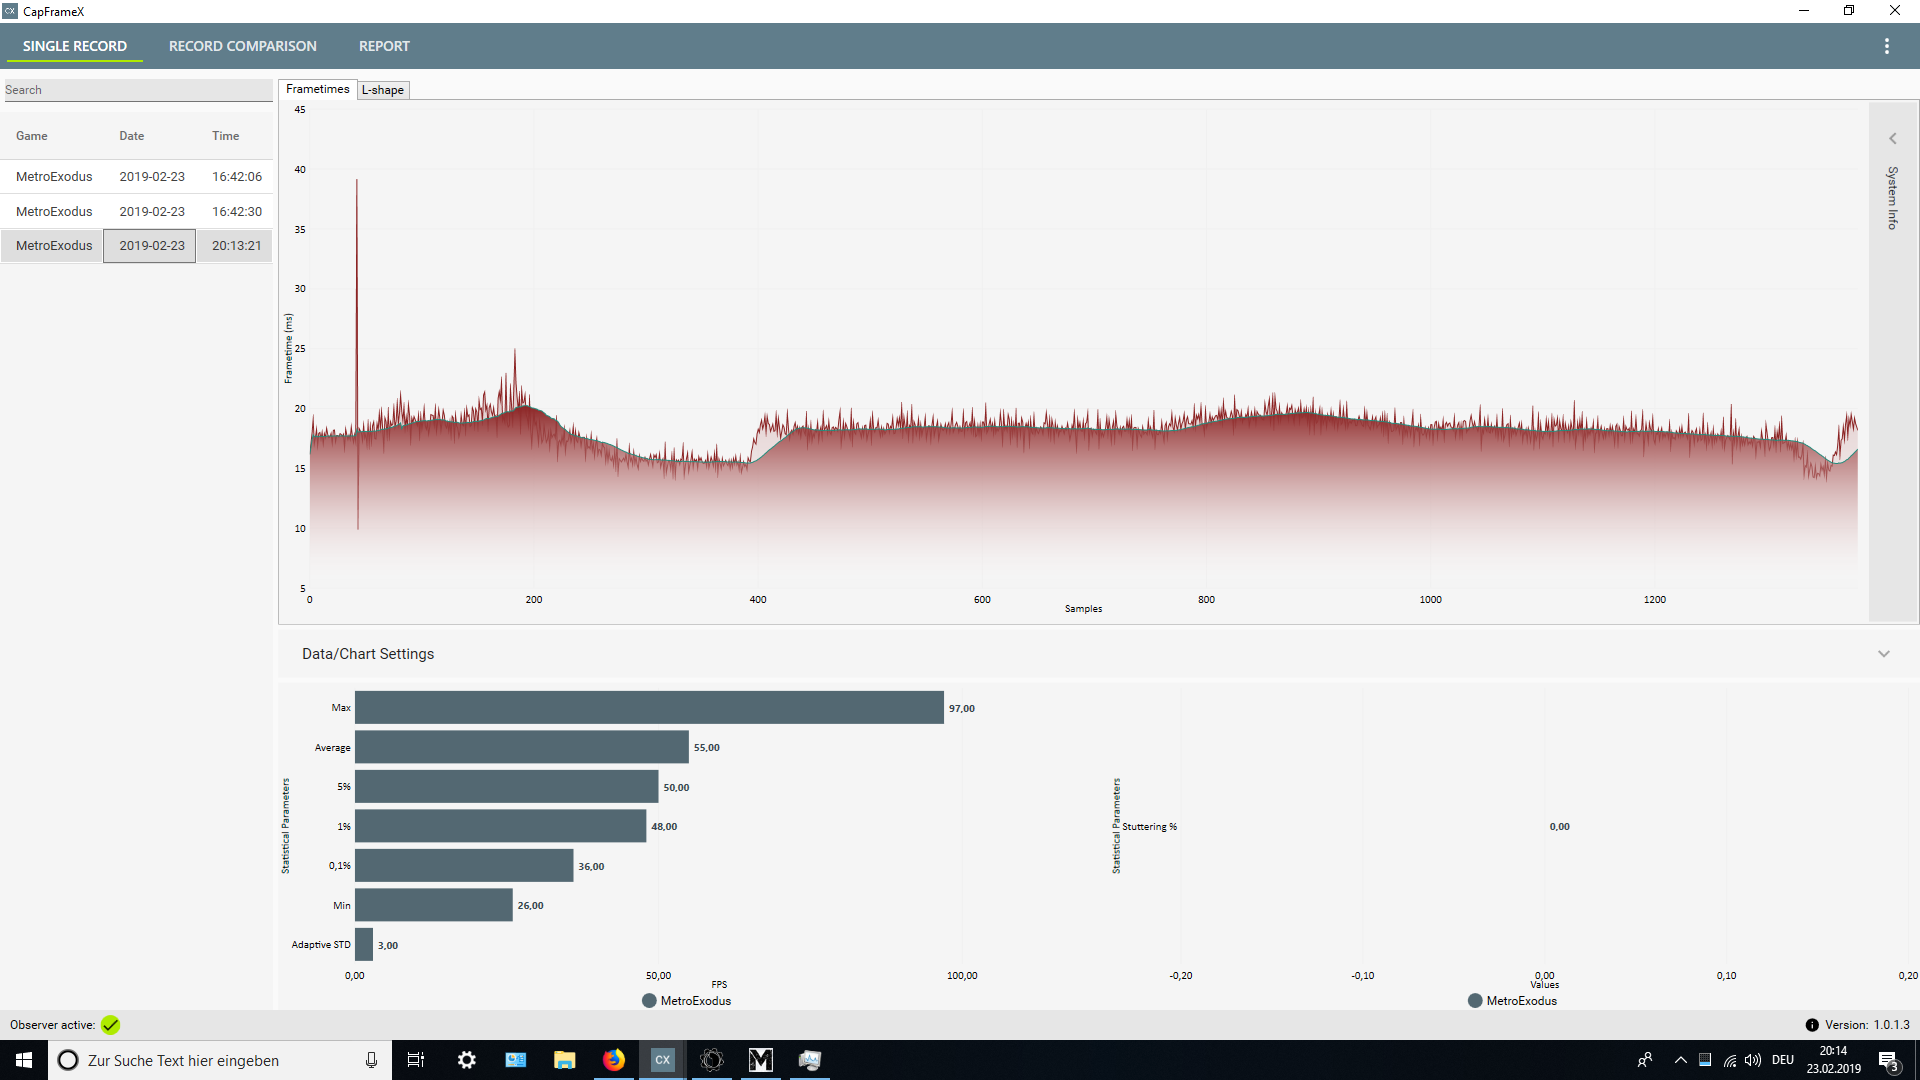Open the Windows notification center

click(1888, 1060)
